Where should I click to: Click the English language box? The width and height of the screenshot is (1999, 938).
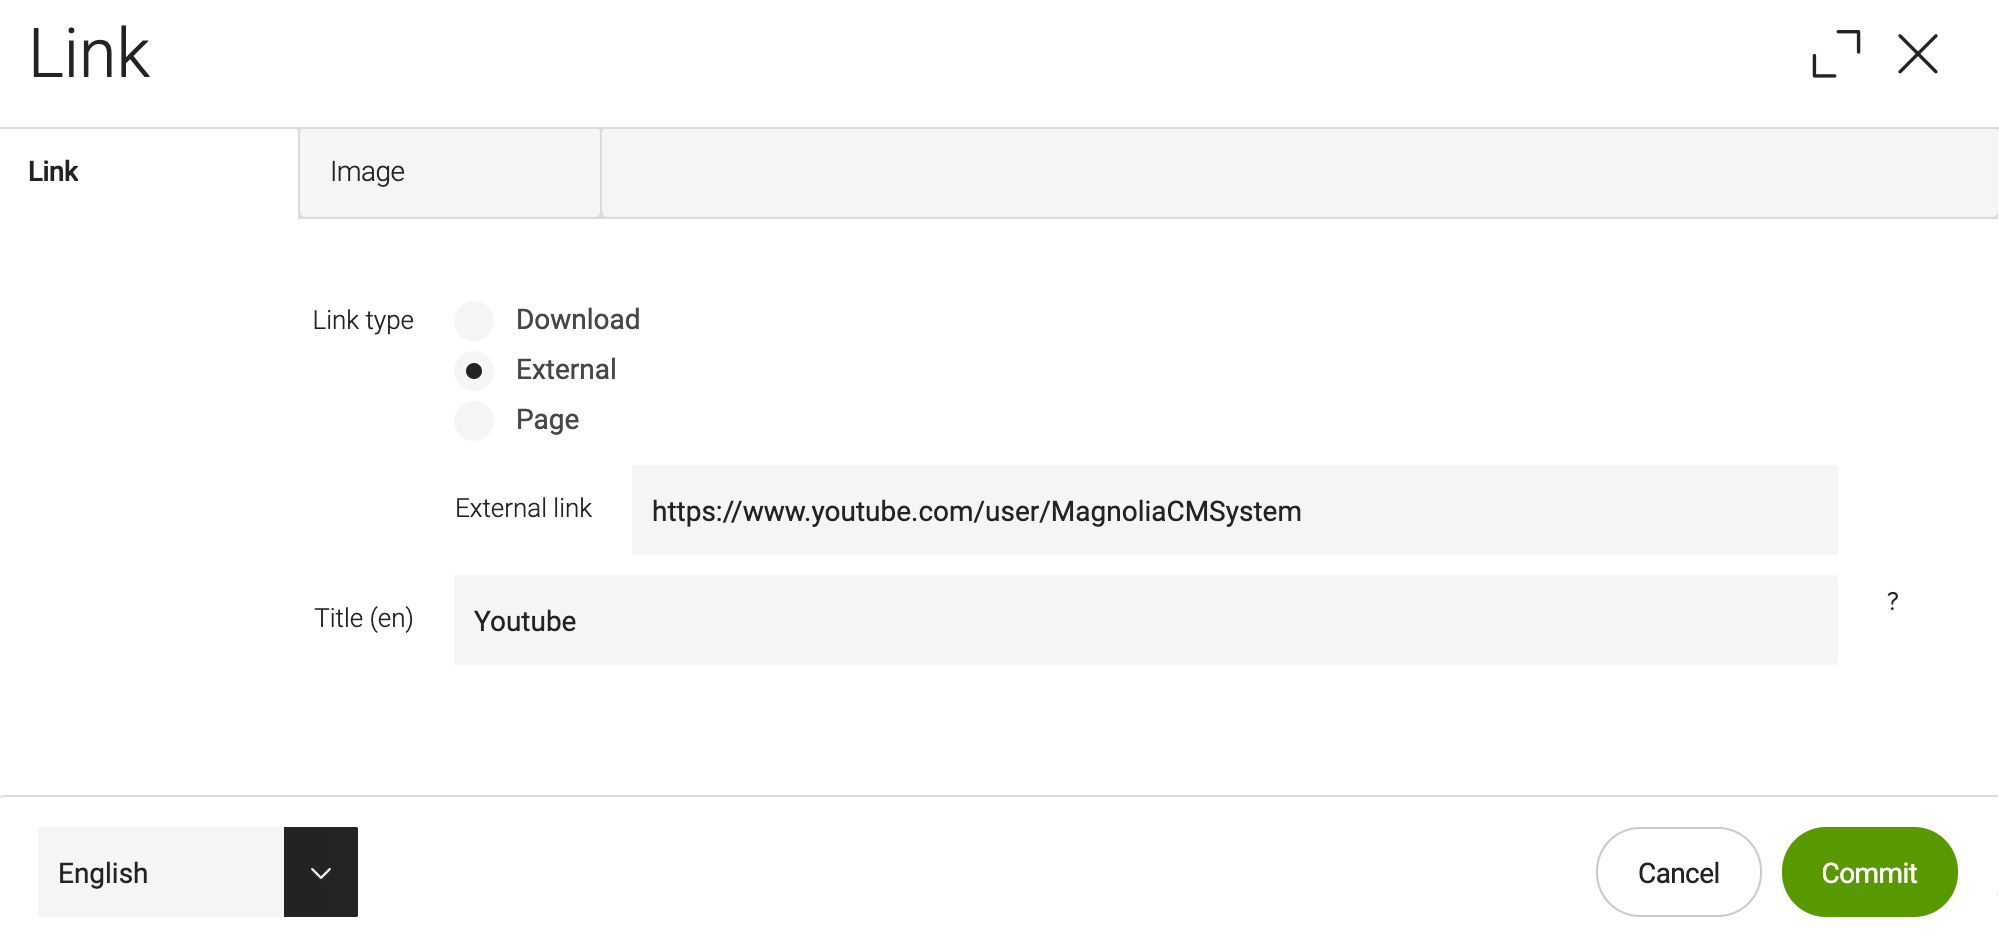coord(158,872)
